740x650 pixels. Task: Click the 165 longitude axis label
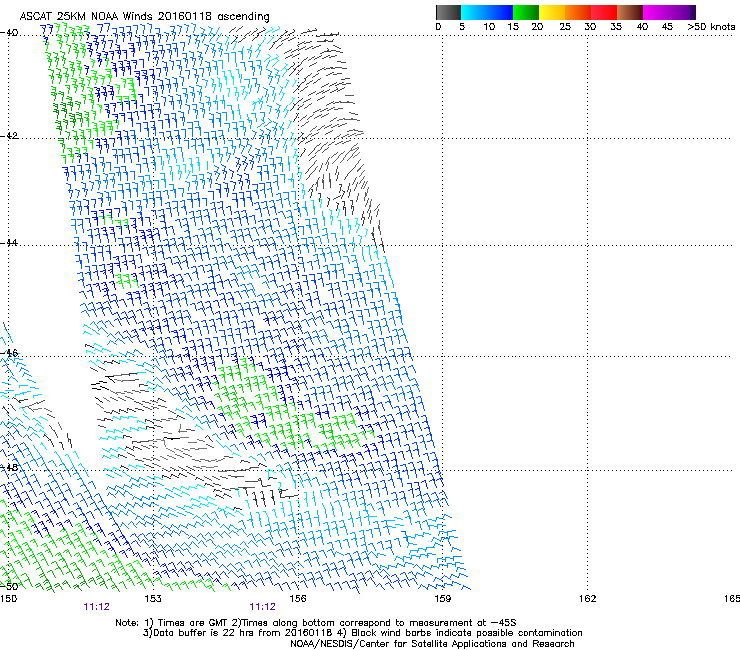click(732, 599)
